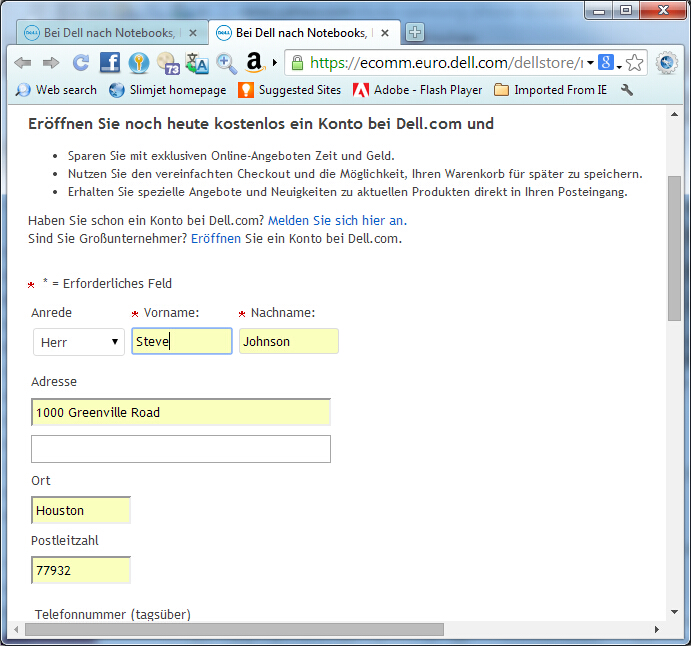
Task: Open the Amazon toolbar icon
Action: point(255,62)
